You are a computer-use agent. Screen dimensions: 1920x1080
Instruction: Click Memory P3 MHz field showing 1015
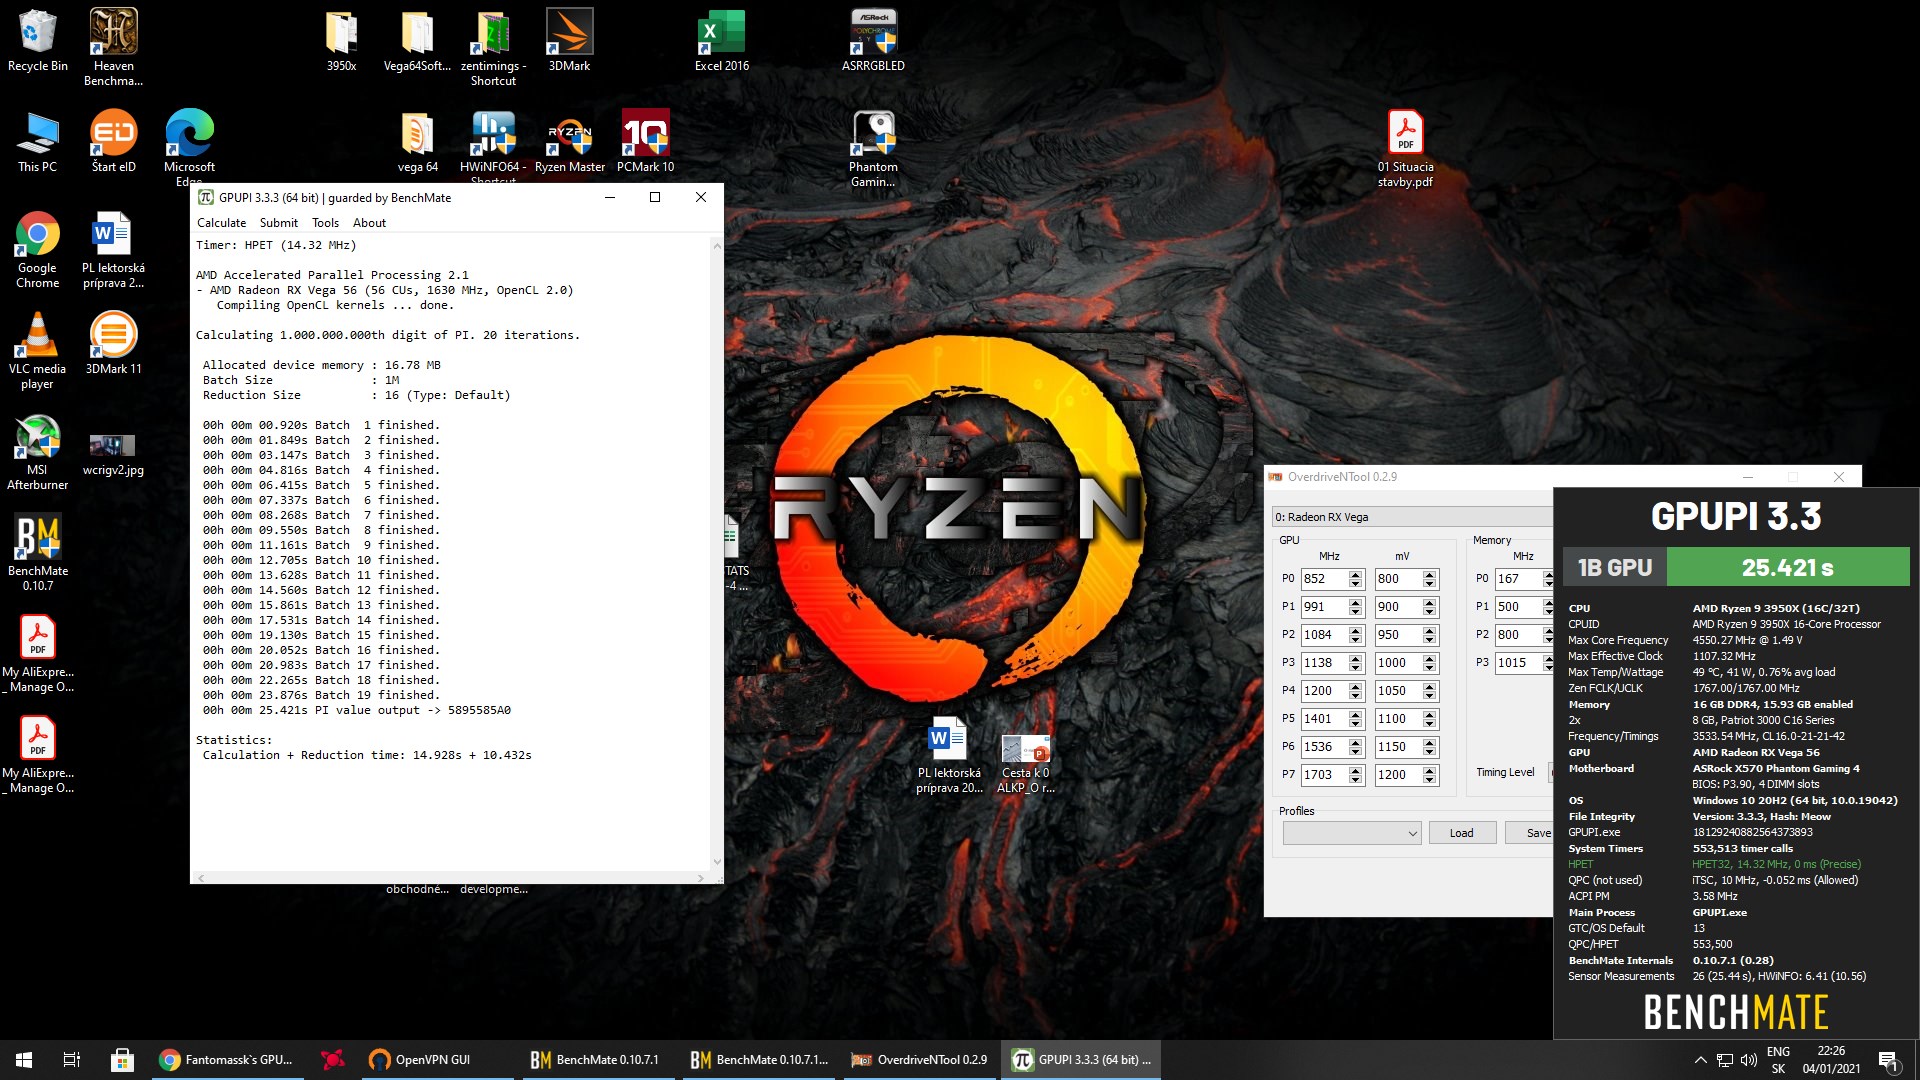coord(1518,663)
